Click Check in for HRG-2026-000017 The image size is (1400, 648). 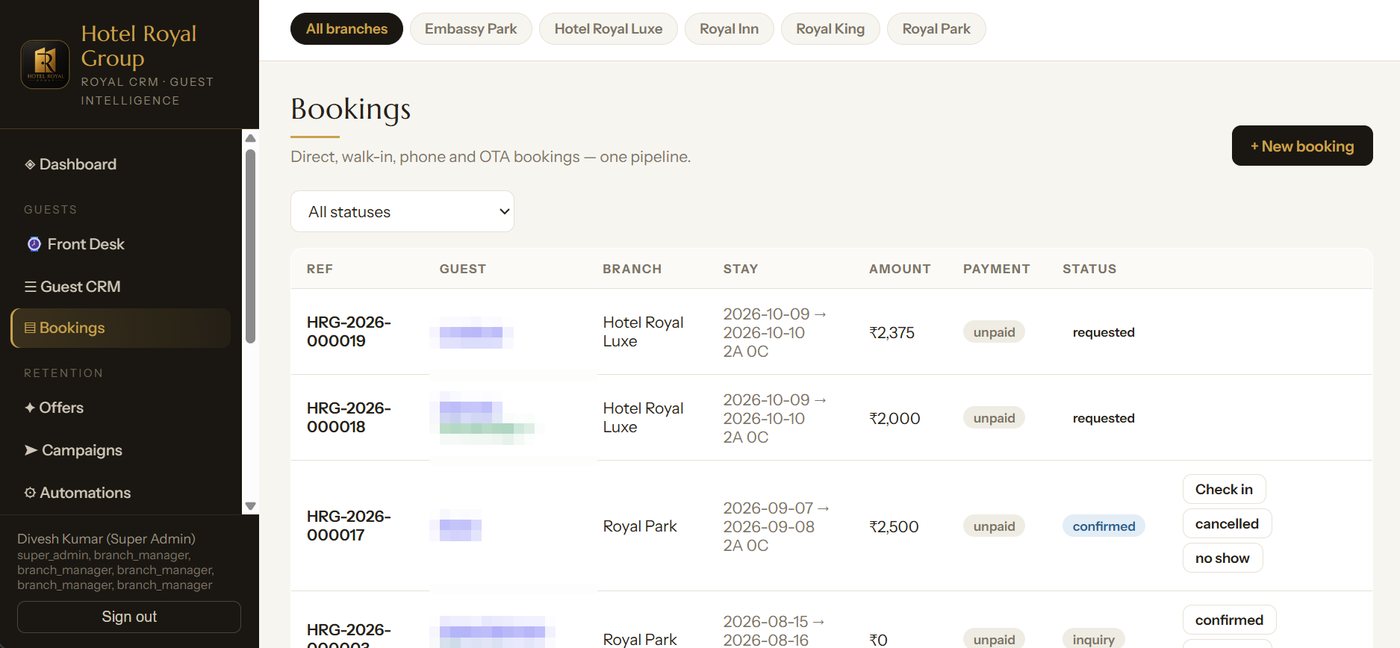click(x=1224, y=490)
